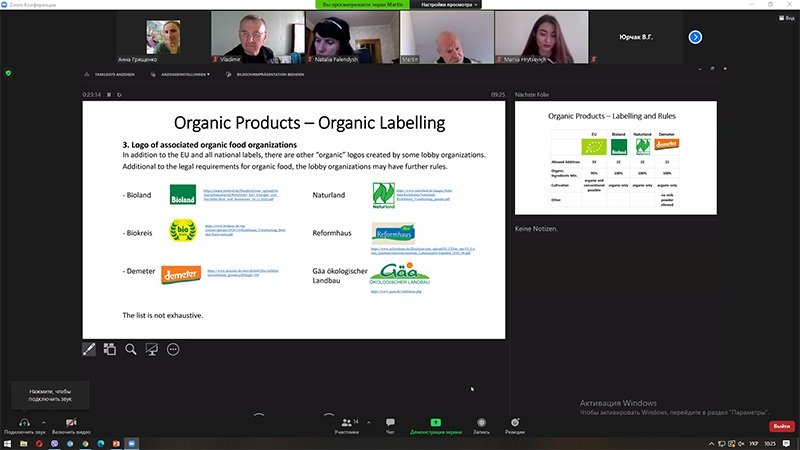The width and height of the screenshot is (800, 450).
Task: Expand audio options caret beside join audio
Action: point(43,422)
